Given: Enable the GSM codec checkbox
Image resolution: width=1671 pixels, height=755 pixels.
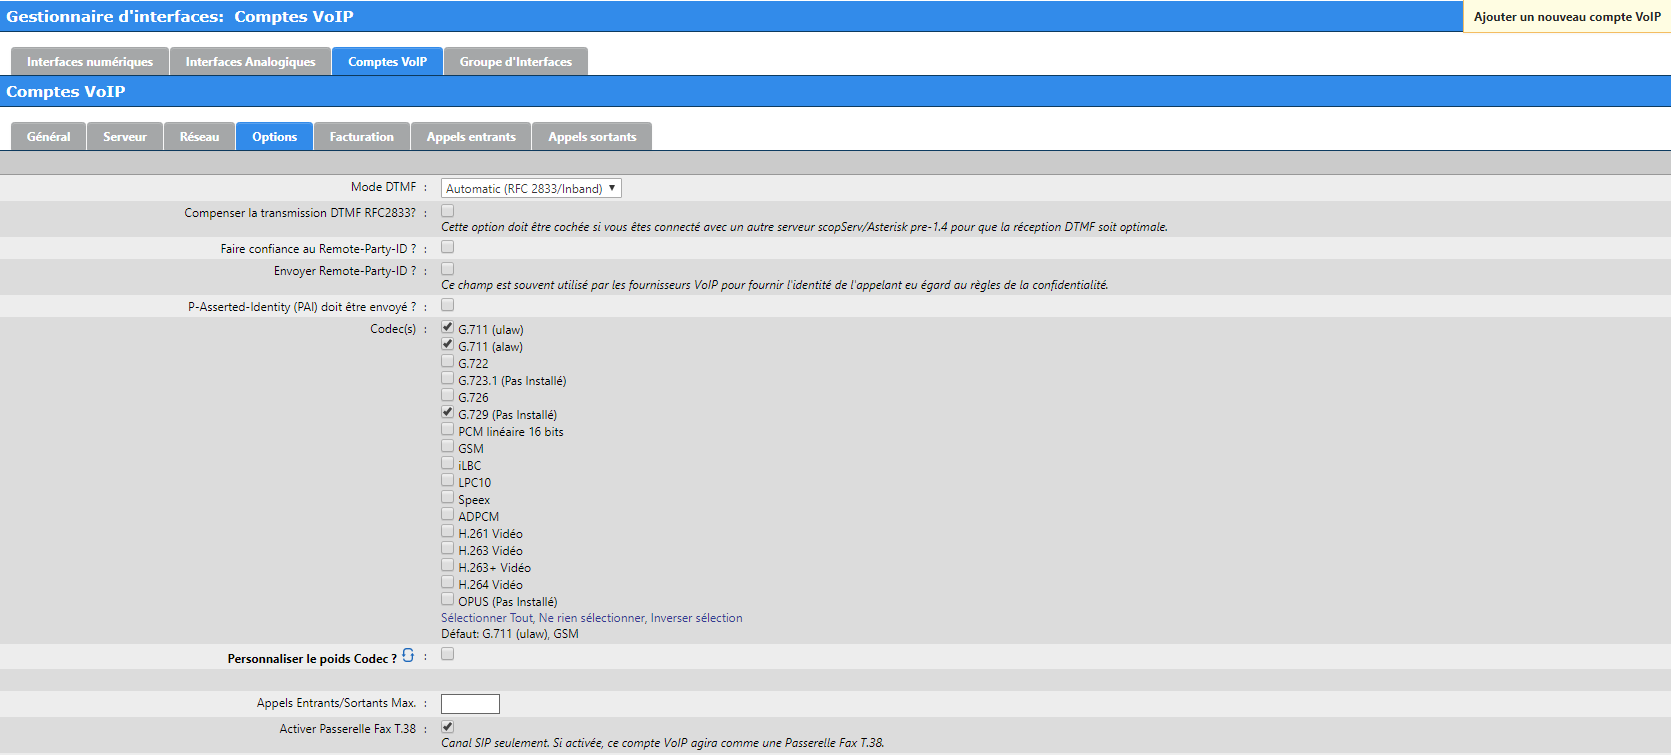Looking at the screenshot, I should tap(448, 447).
